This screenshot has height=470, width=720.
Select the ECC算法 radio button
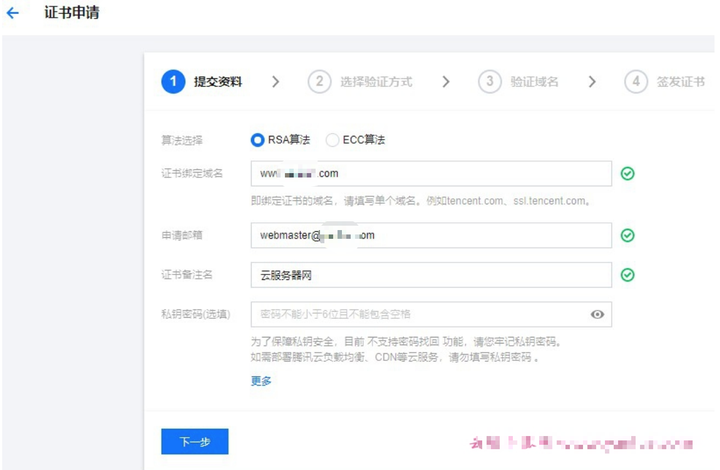coord(332,140)
